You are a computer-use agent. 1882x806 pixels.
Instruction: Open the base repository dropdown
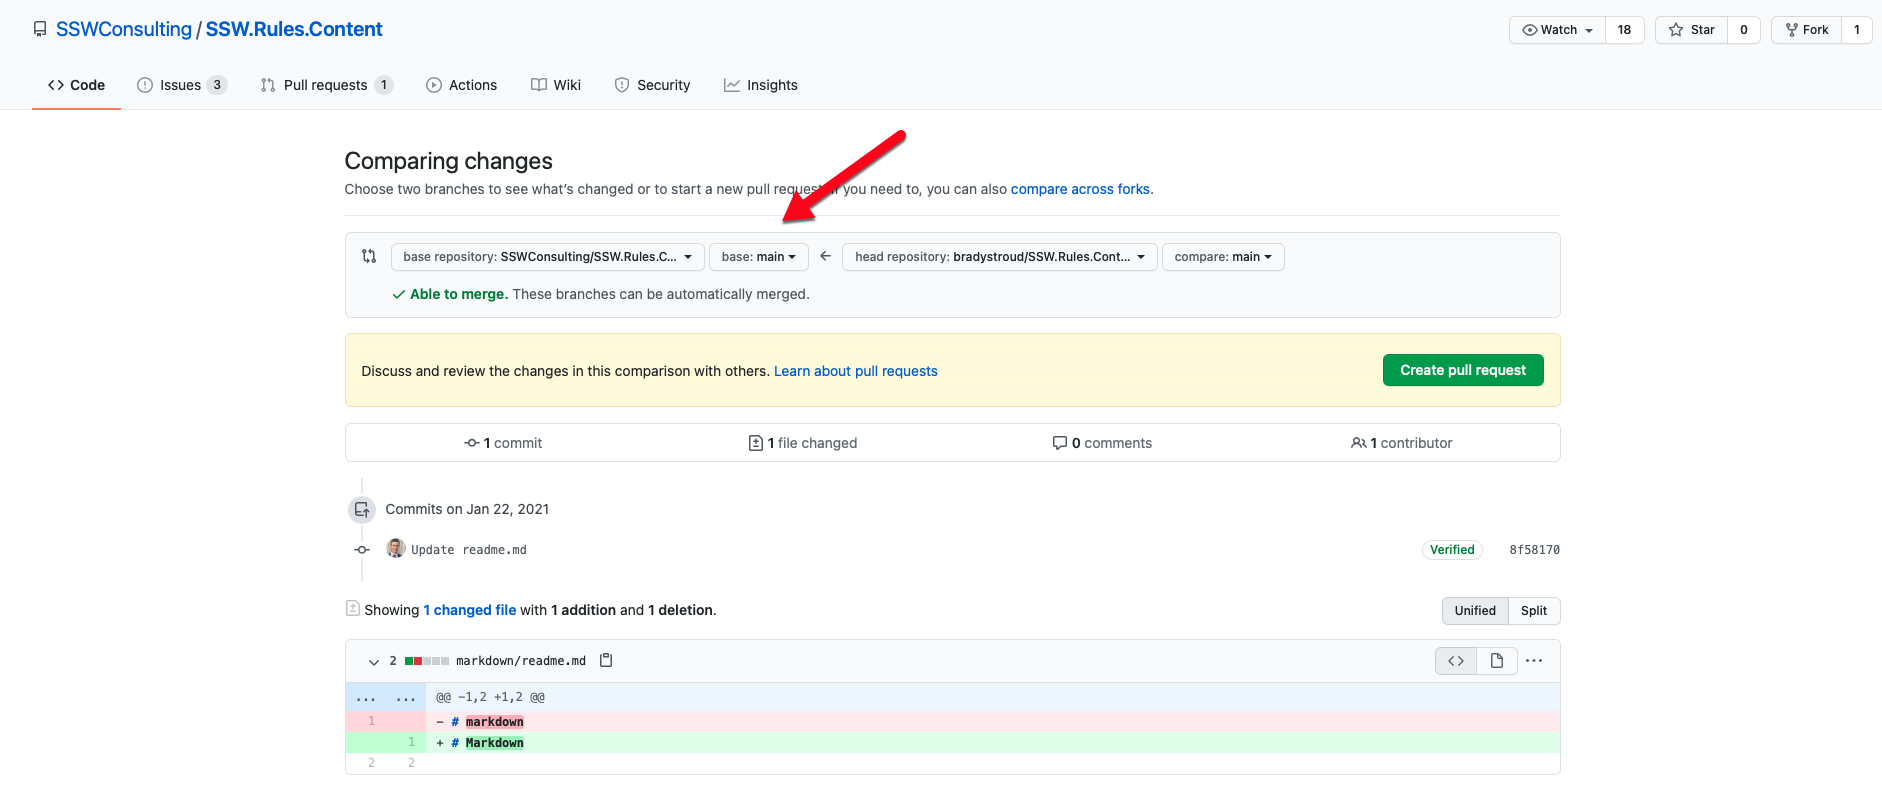[548, 257]
